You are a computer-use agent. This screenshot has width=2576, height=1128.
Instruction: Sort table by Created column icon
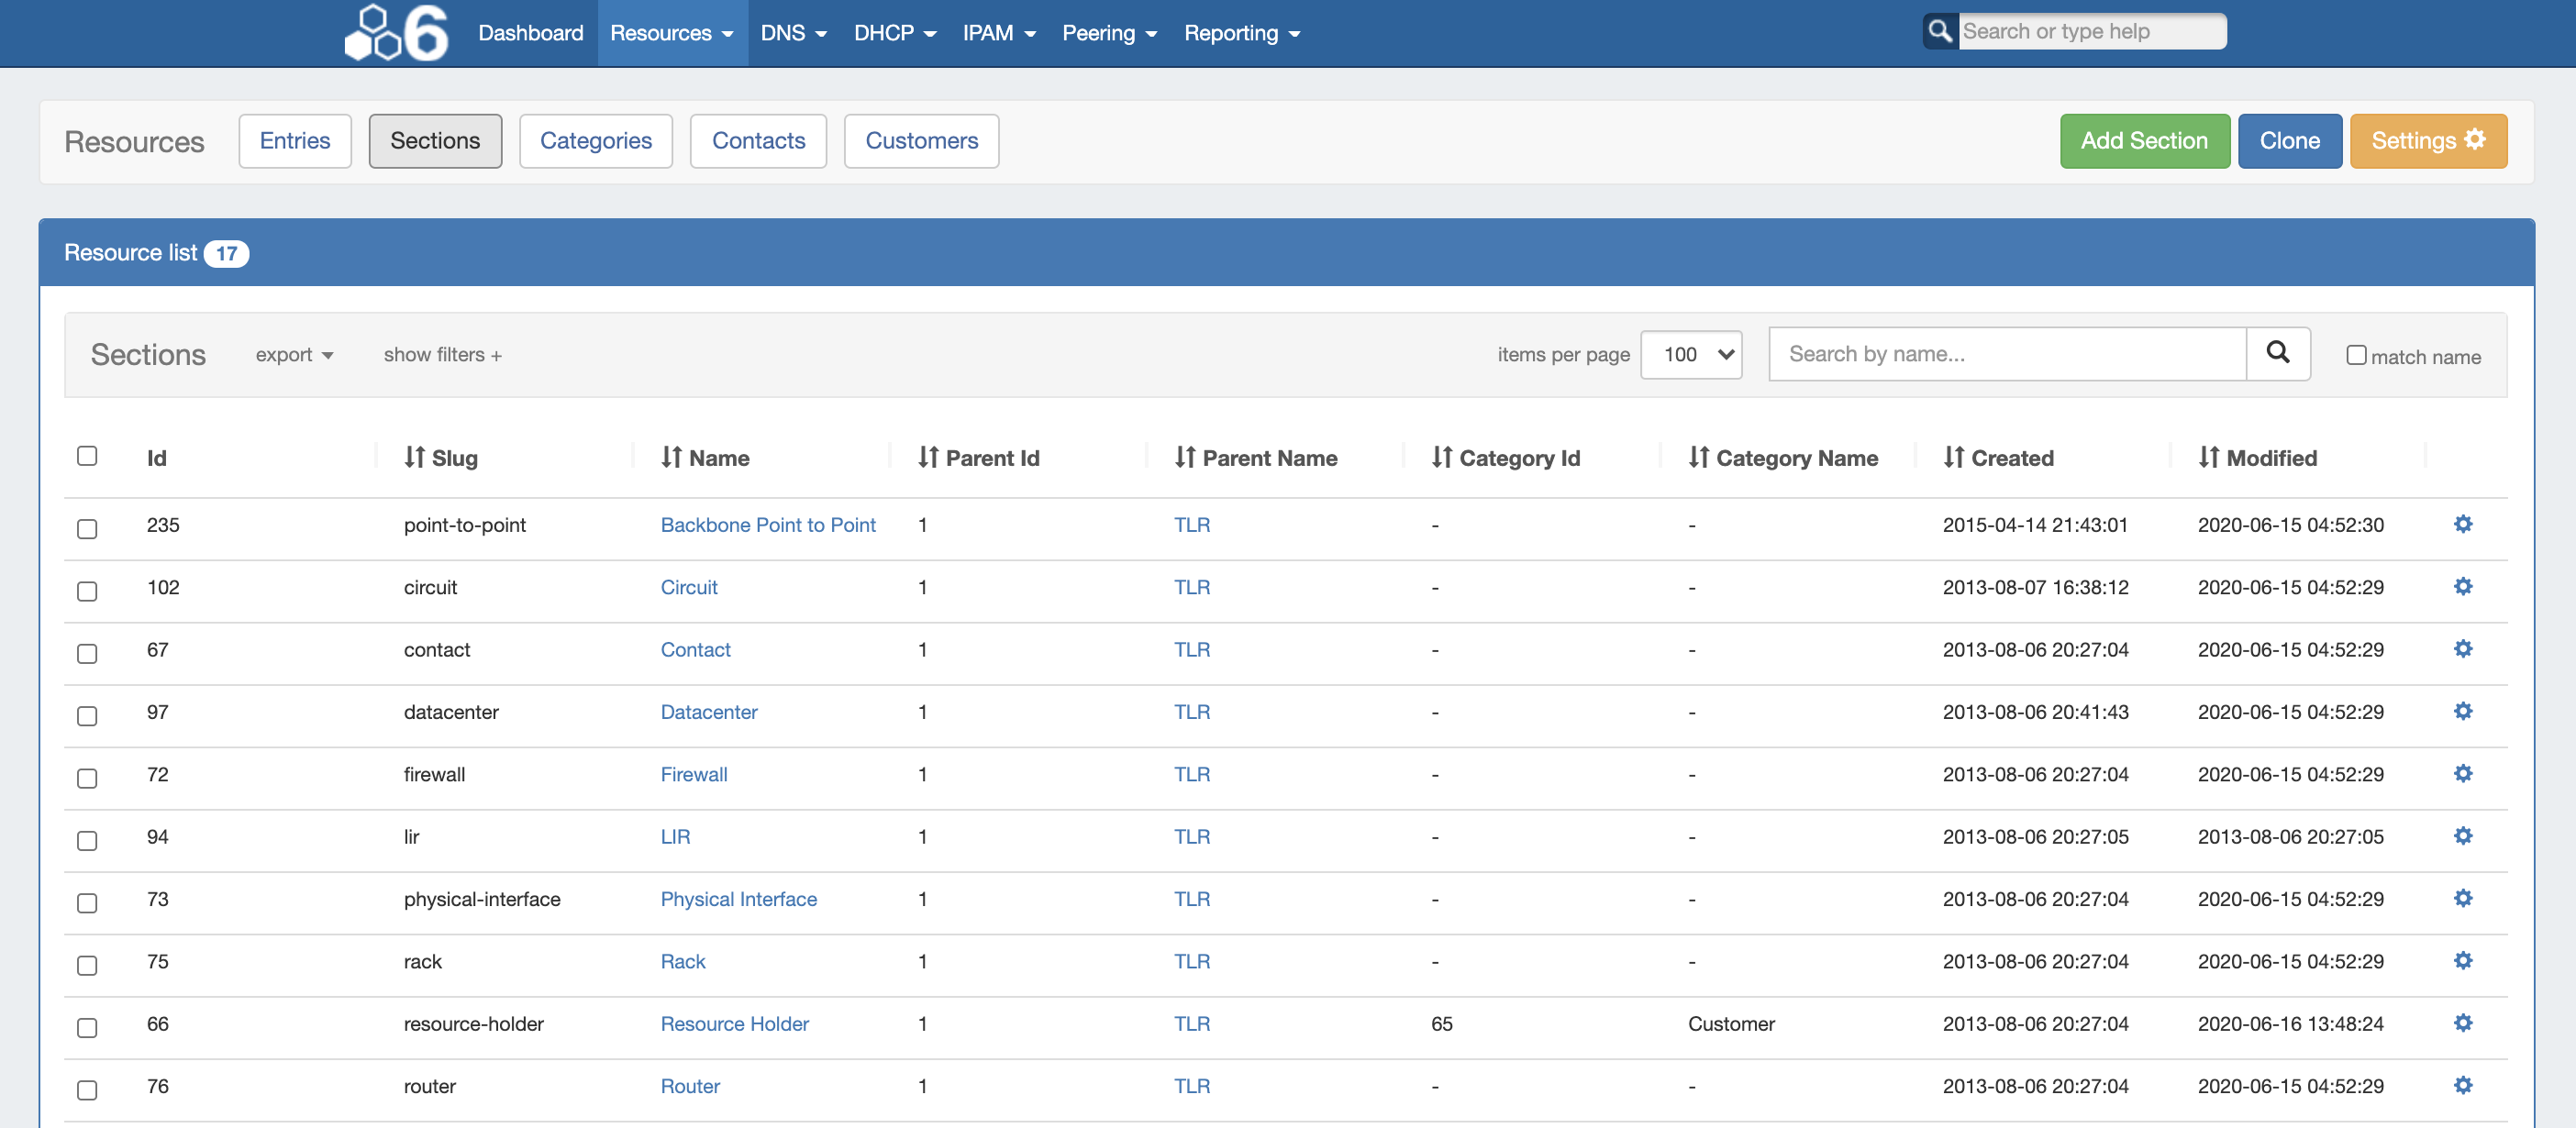(x=1954, y=457)
